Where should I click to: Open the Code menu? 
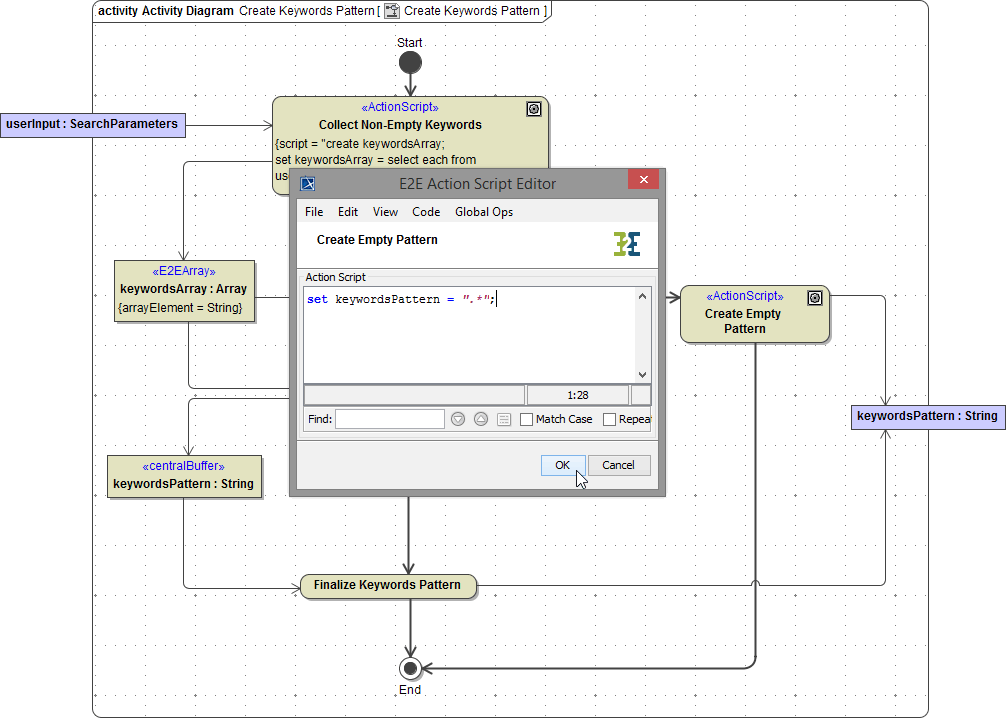(426, 212)
